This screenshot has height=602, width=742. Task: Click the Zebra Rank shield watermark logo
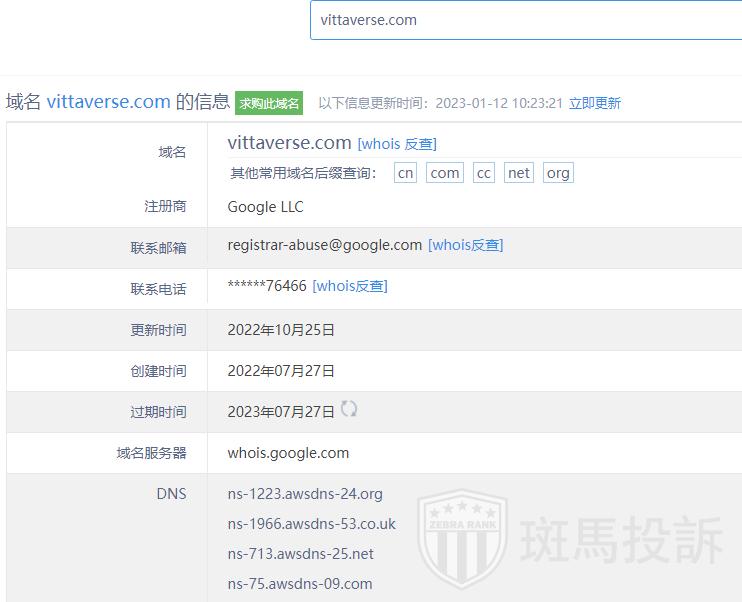pyautogui.click(x=460, y=545)
